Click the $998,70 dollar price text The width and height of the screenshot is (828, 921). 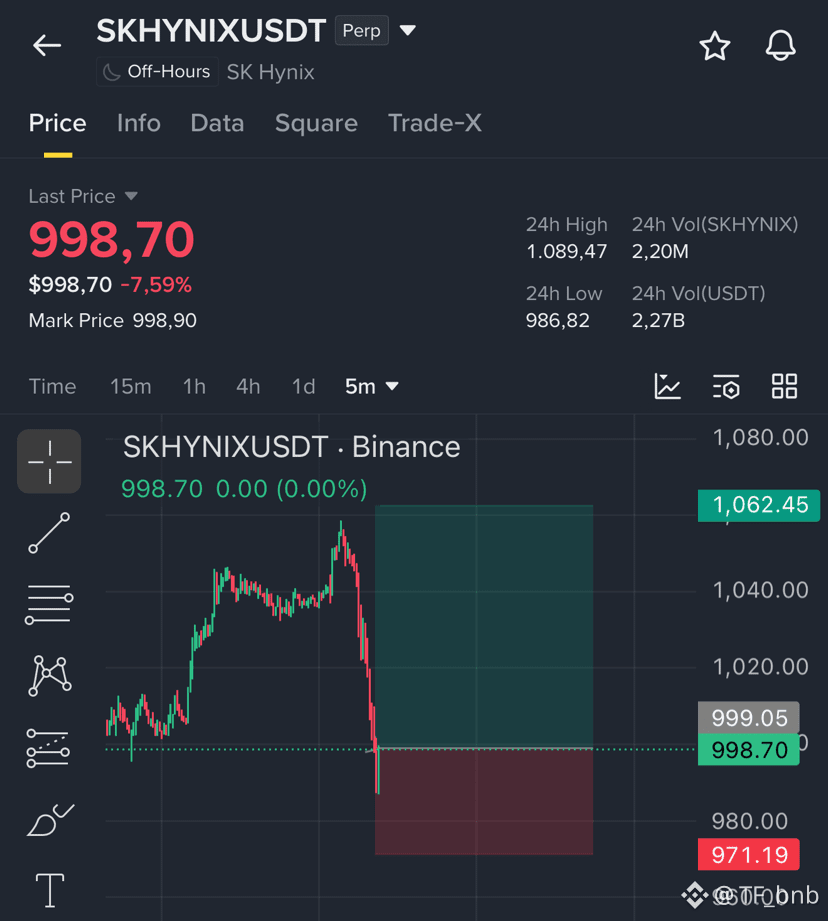click(70, 285)
